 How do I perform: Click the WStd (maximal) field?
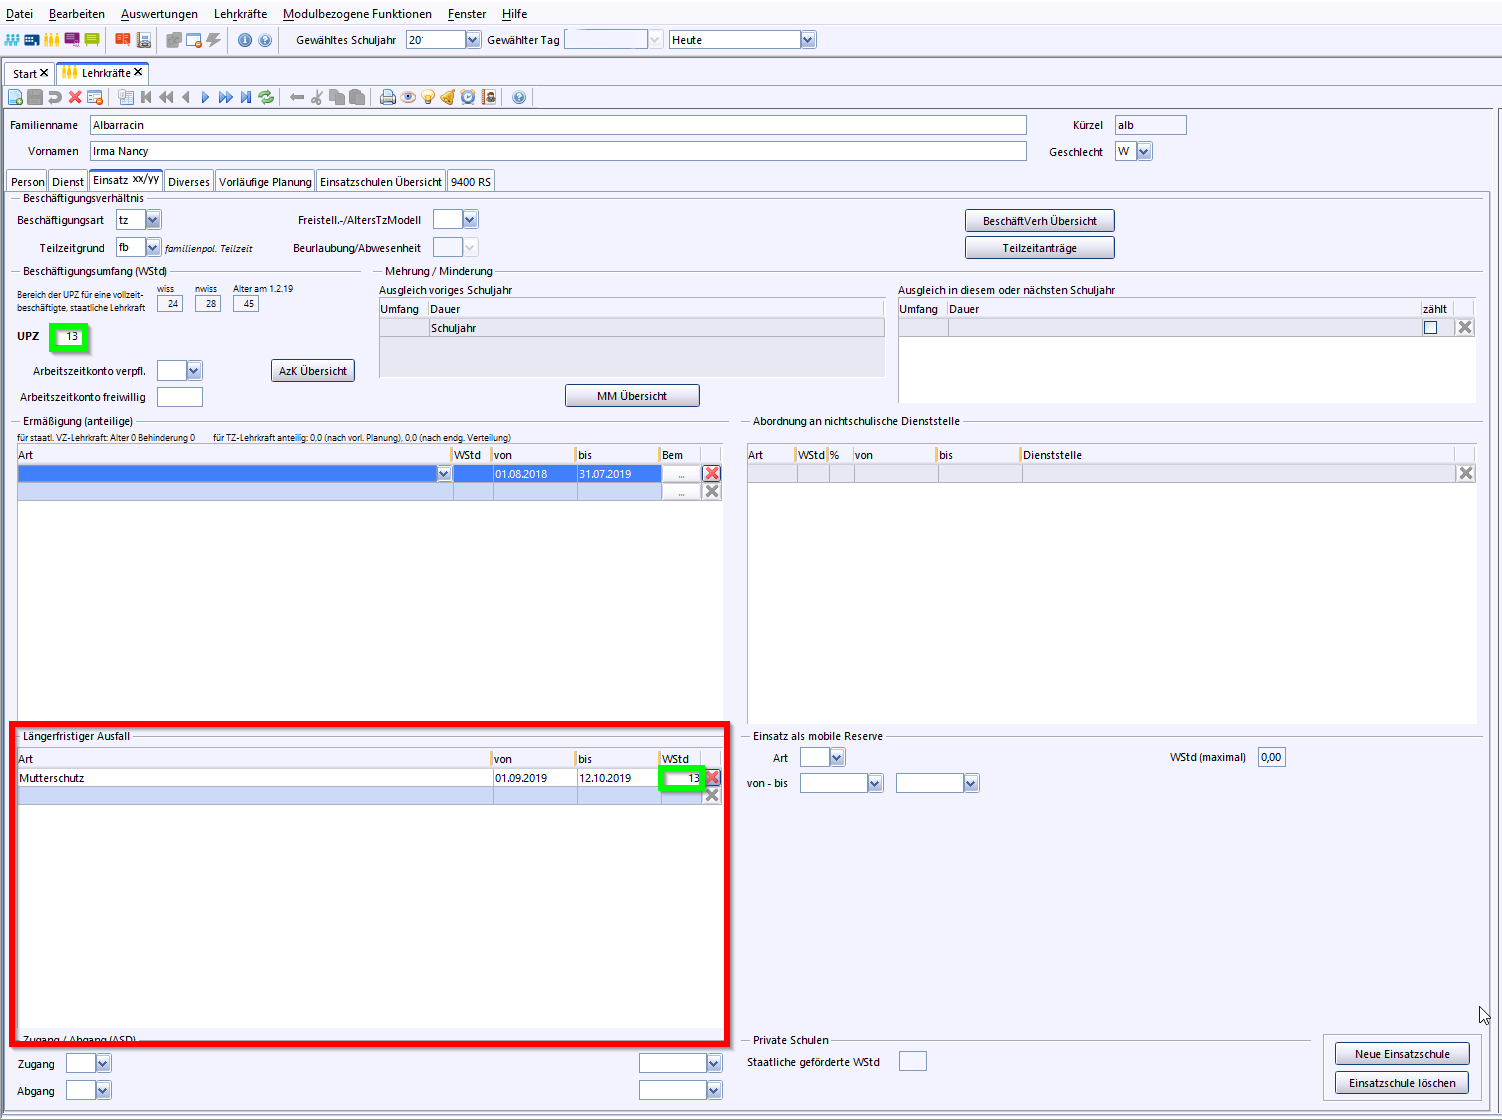click(x=1271, y=757)
